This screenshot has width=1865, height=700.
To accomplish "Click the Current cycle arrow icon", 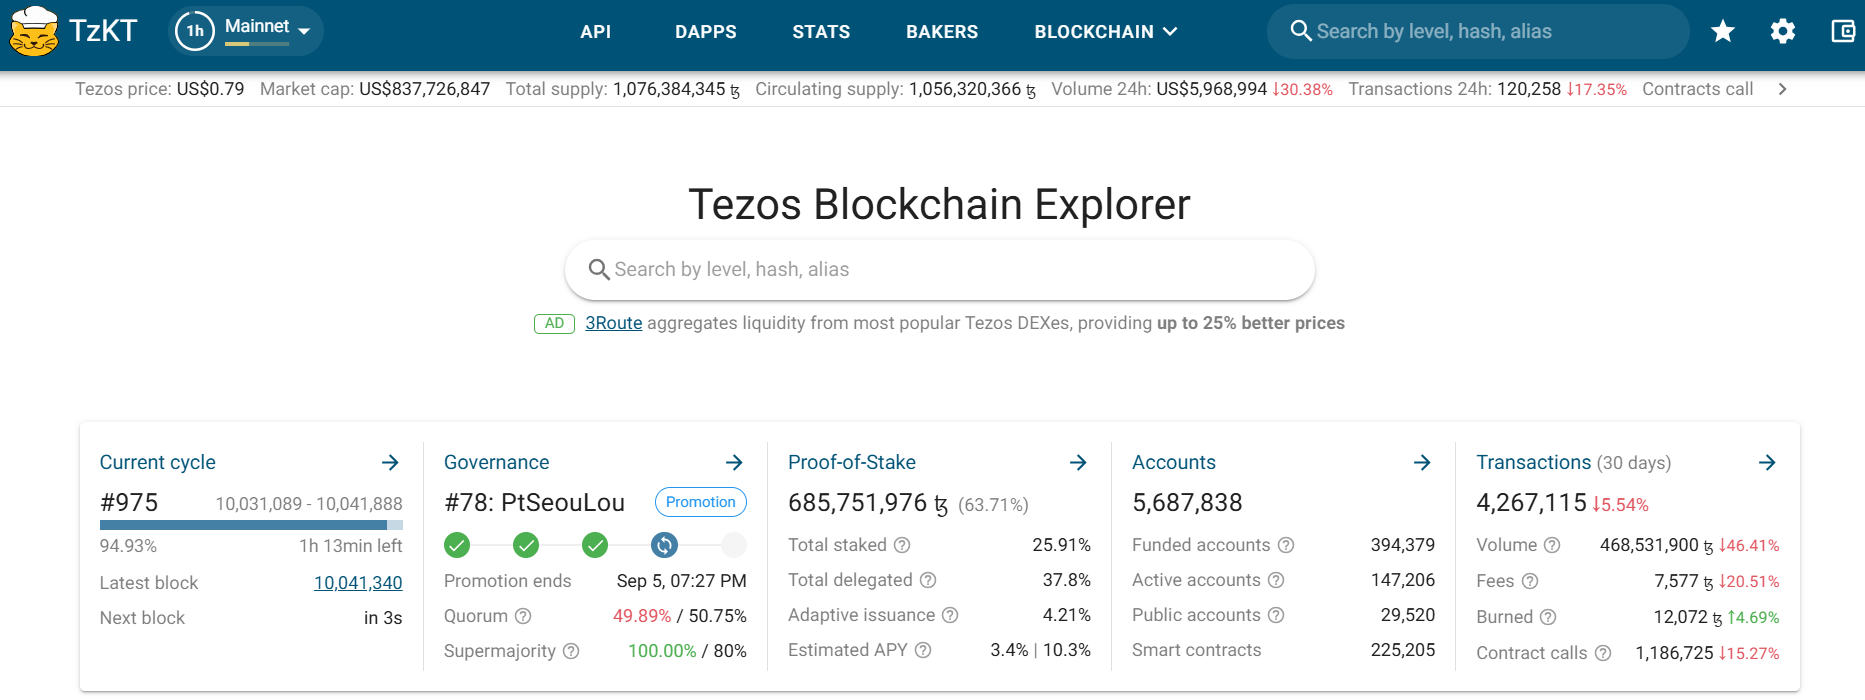I will coord(390,462).
